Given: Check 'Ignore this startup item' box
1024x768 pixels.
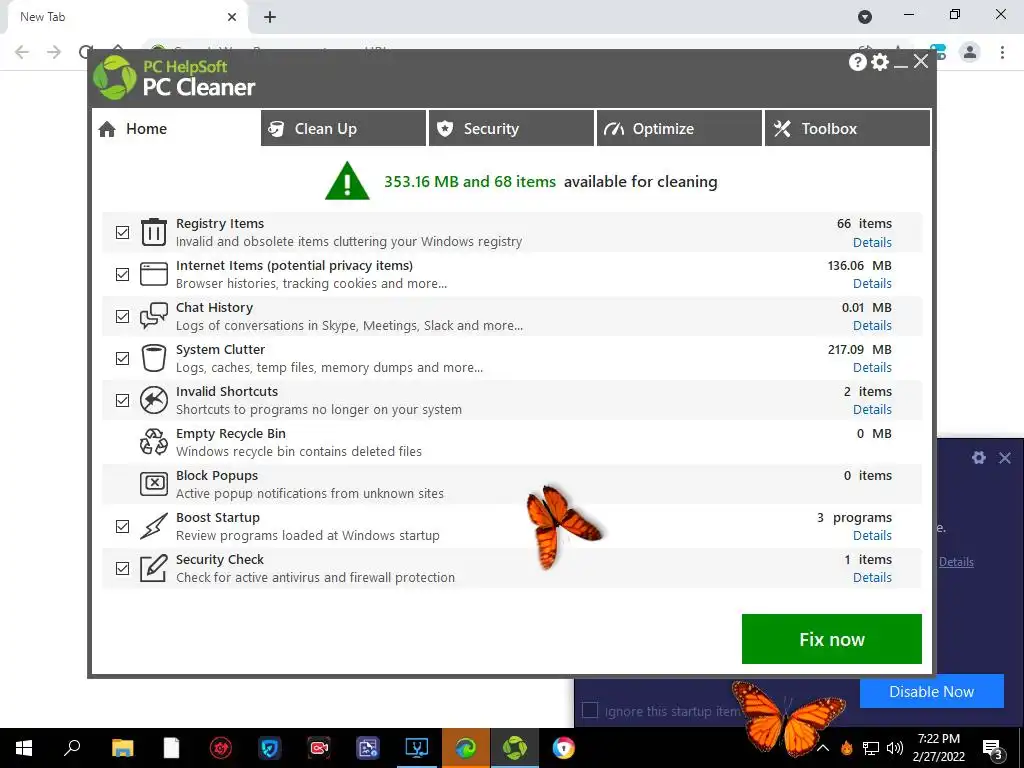Looking at the screenshot, I should click(590, 711).
